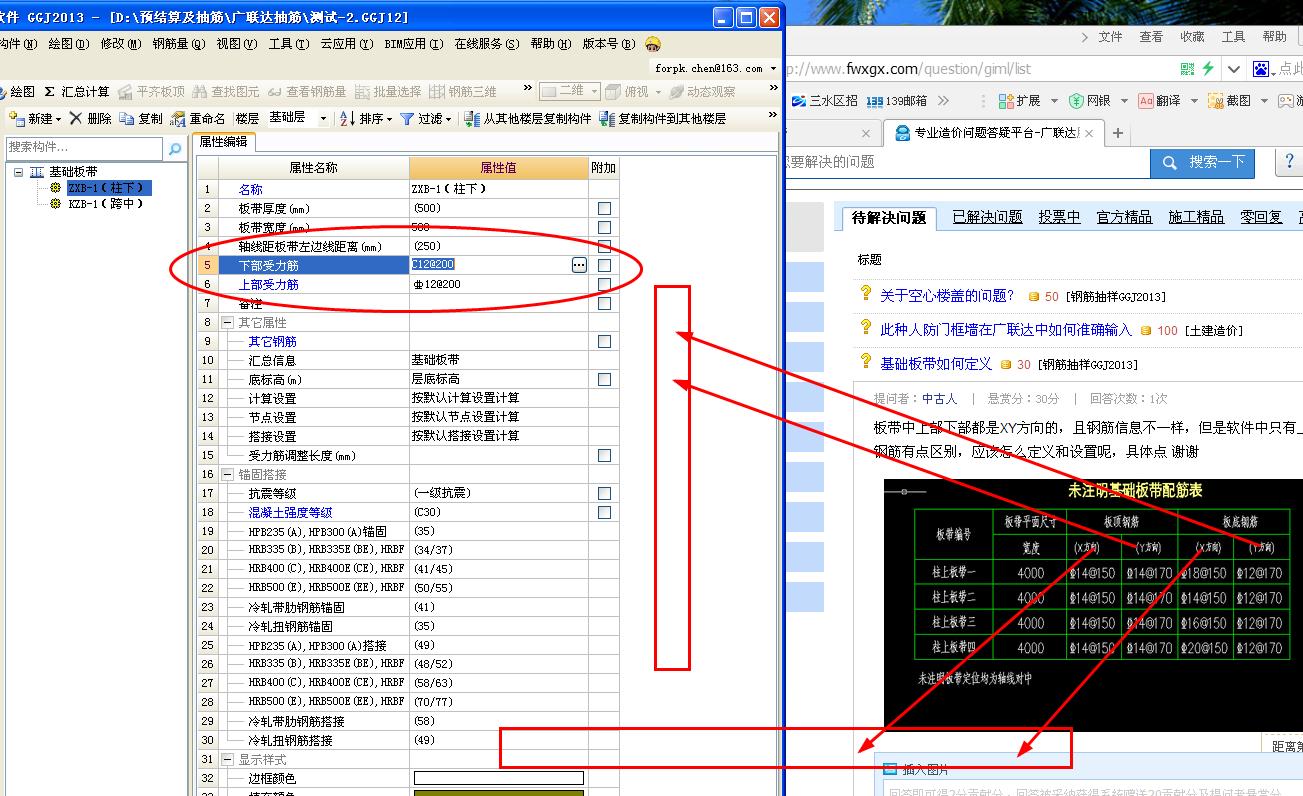1303x796 pixels.
Task: Click the 搜索一下 search button
Action: pyautogui.click(x=1204, y=161)
